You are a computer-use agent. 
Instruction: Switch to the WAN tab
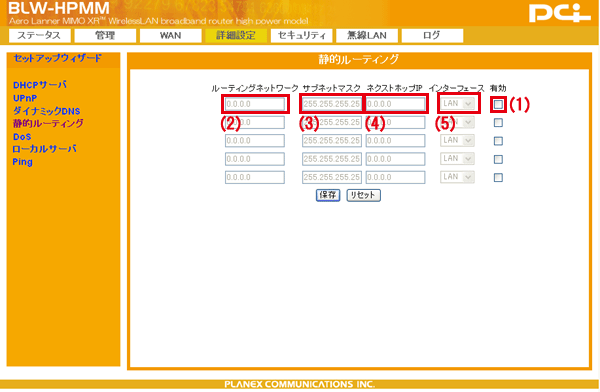click(171, 35)
